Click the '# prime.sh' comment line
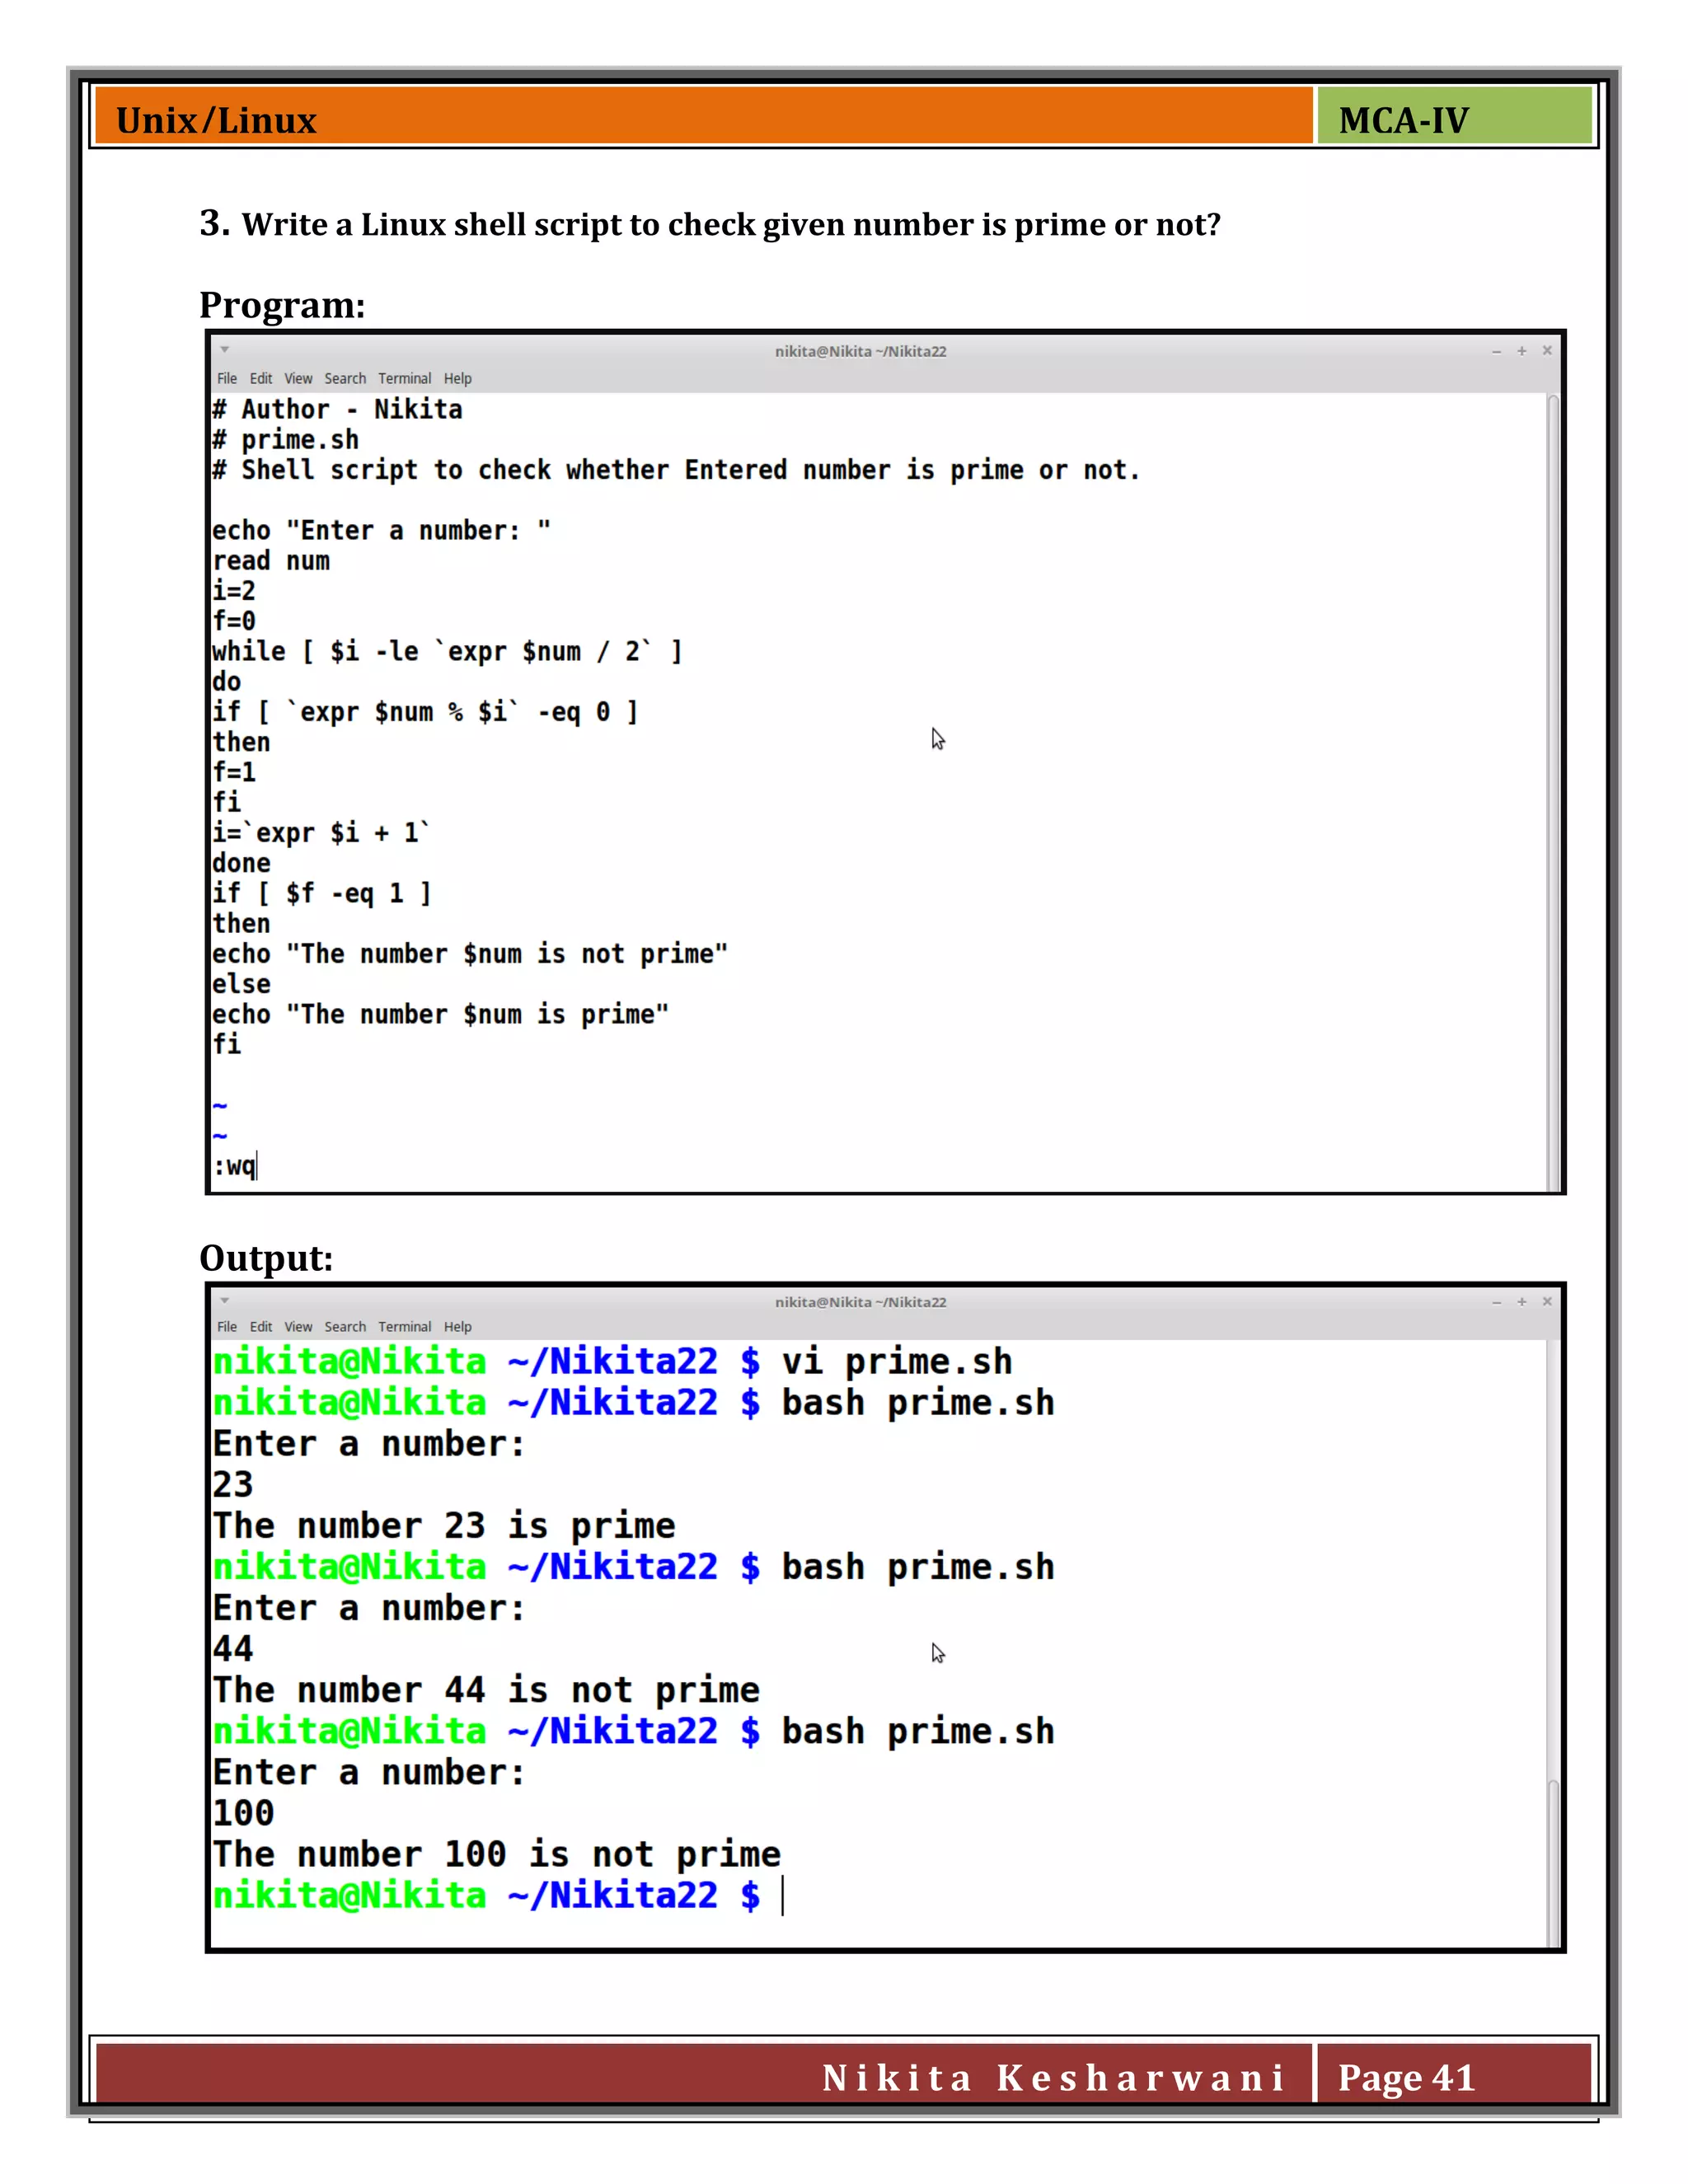This screenshot has width=1688, height=2184. click(x=285, y=440)
